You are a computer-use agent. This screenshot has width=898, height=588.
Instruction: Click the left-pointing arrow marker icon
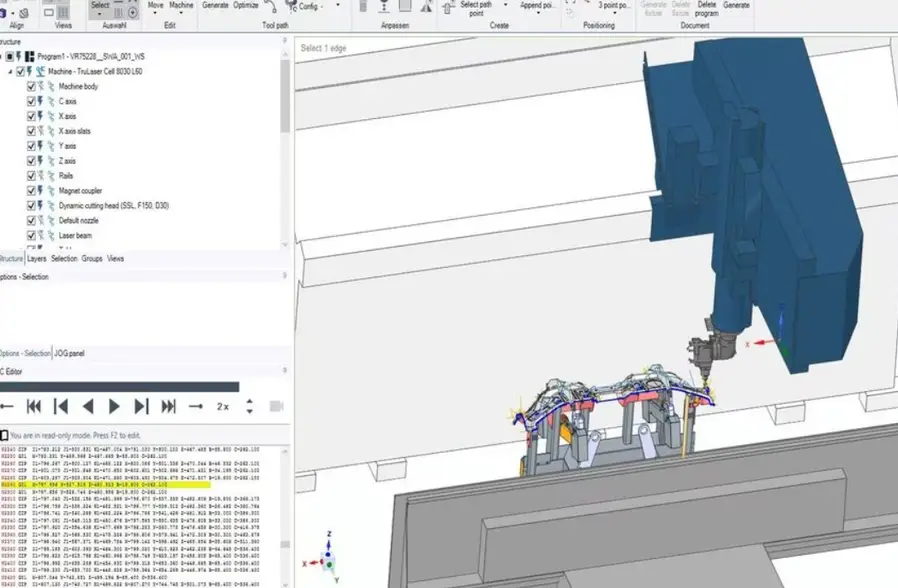pos(7,407)
